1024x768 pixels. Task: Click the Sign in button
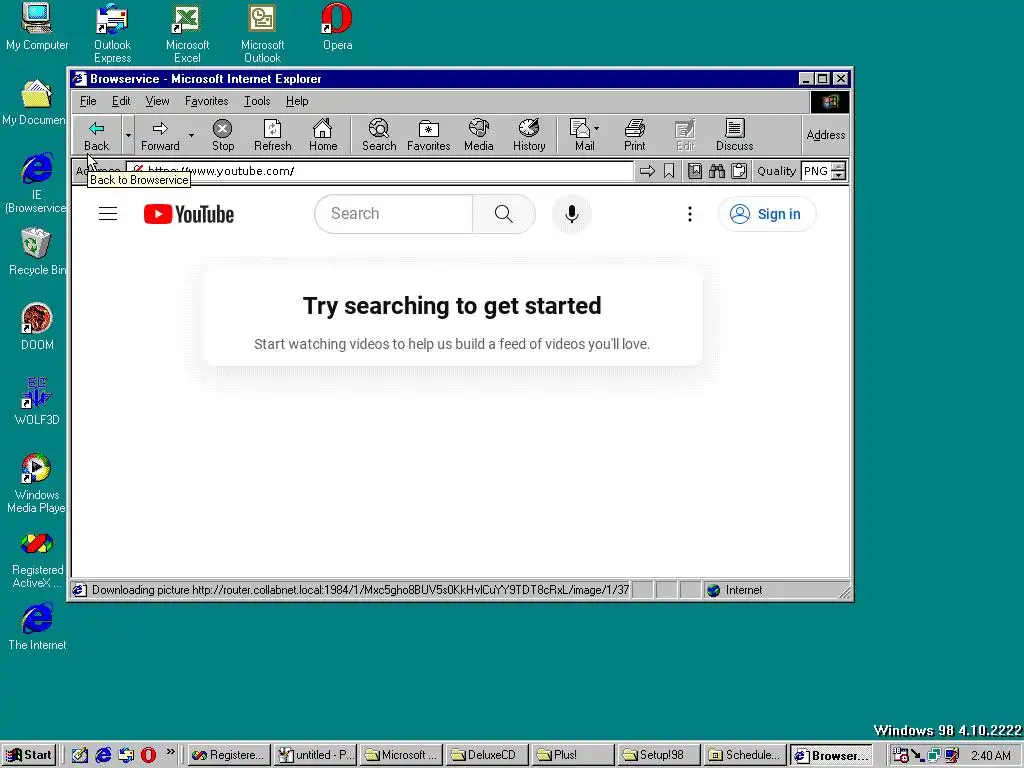[766, 214]
